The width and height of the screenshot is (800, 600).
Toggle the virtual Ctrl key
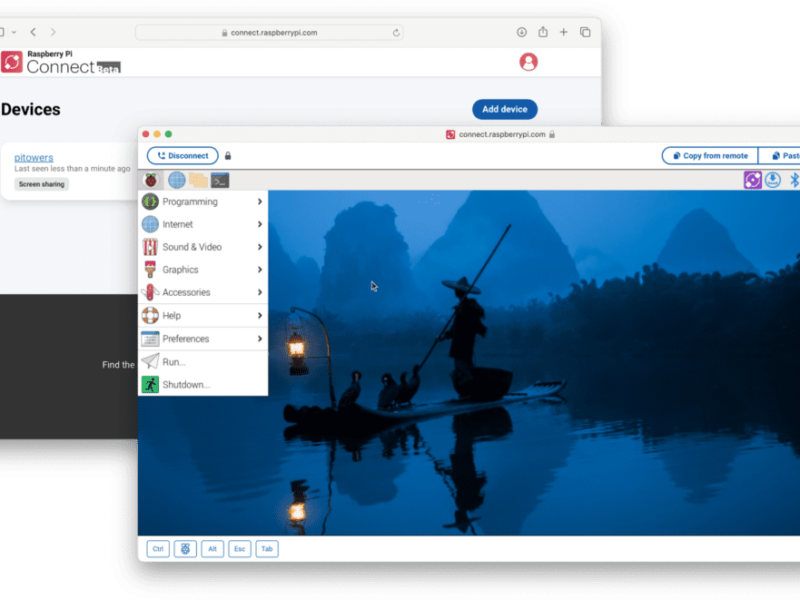[157, 548]
